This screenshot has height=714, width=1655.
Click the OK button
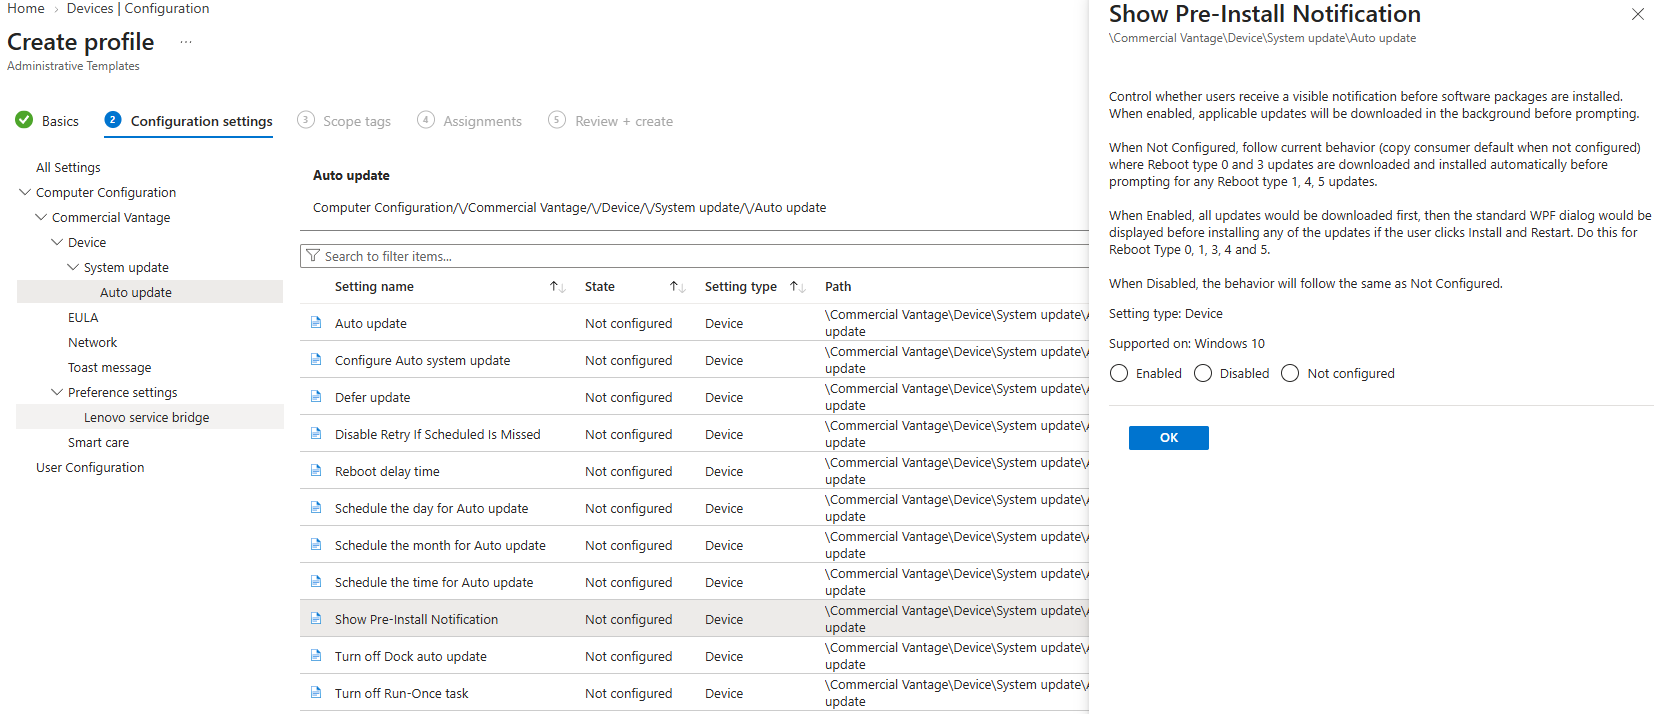click(1169, 438)
